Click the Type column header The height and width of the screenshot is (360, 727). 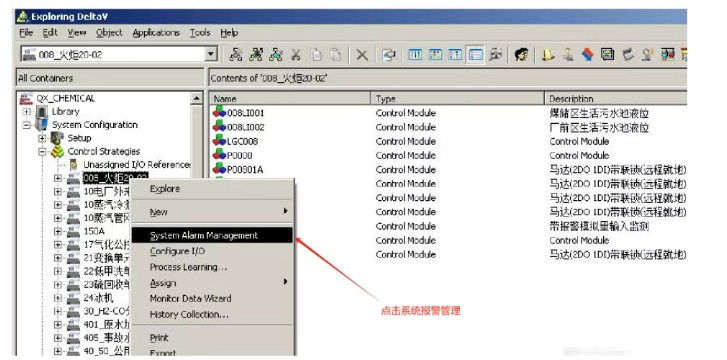coord(458,99)
